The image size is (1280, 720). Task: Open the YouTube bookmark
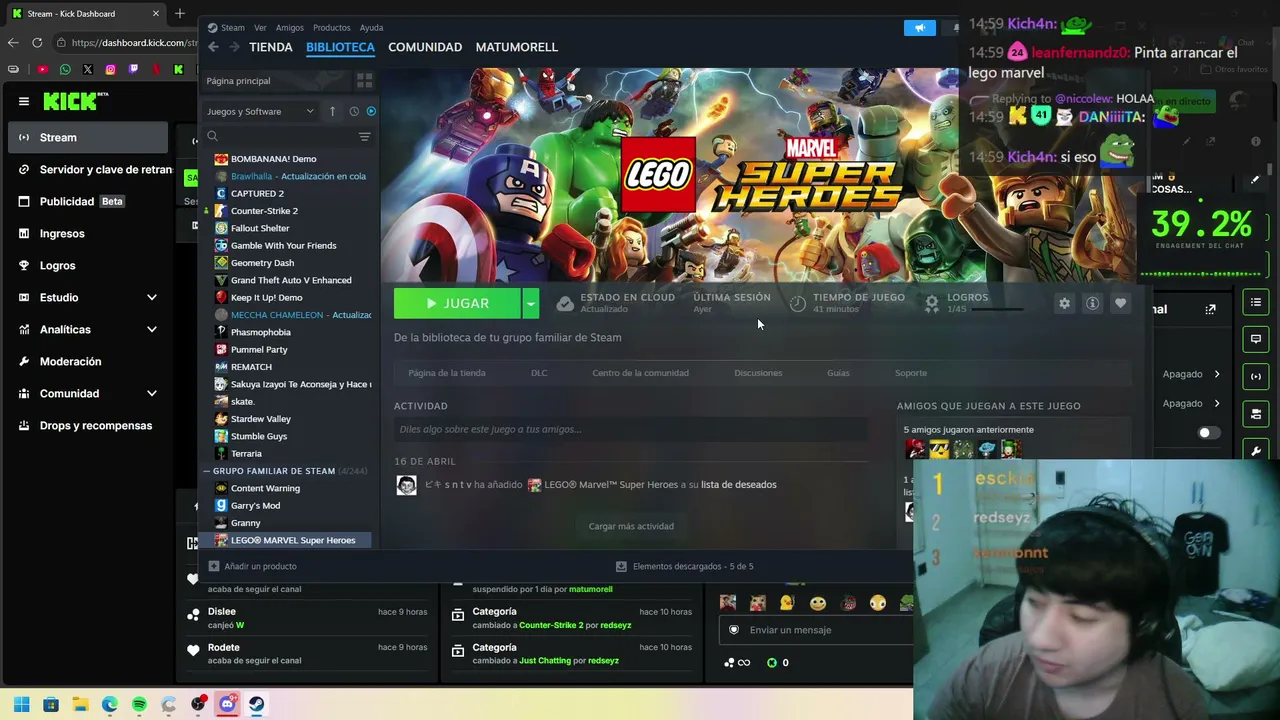point(42,69)
